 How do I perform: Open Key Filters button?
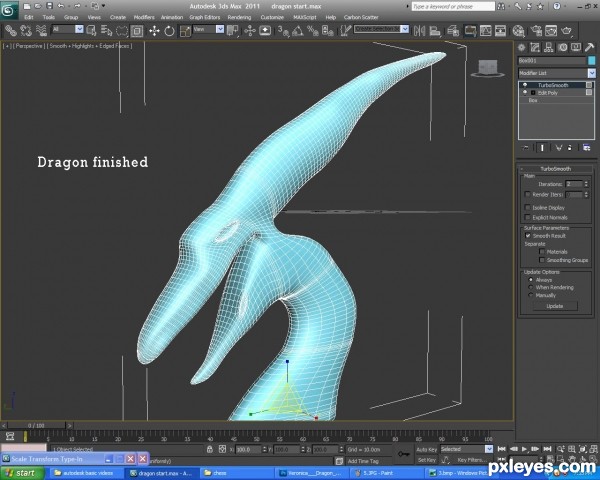472,460
